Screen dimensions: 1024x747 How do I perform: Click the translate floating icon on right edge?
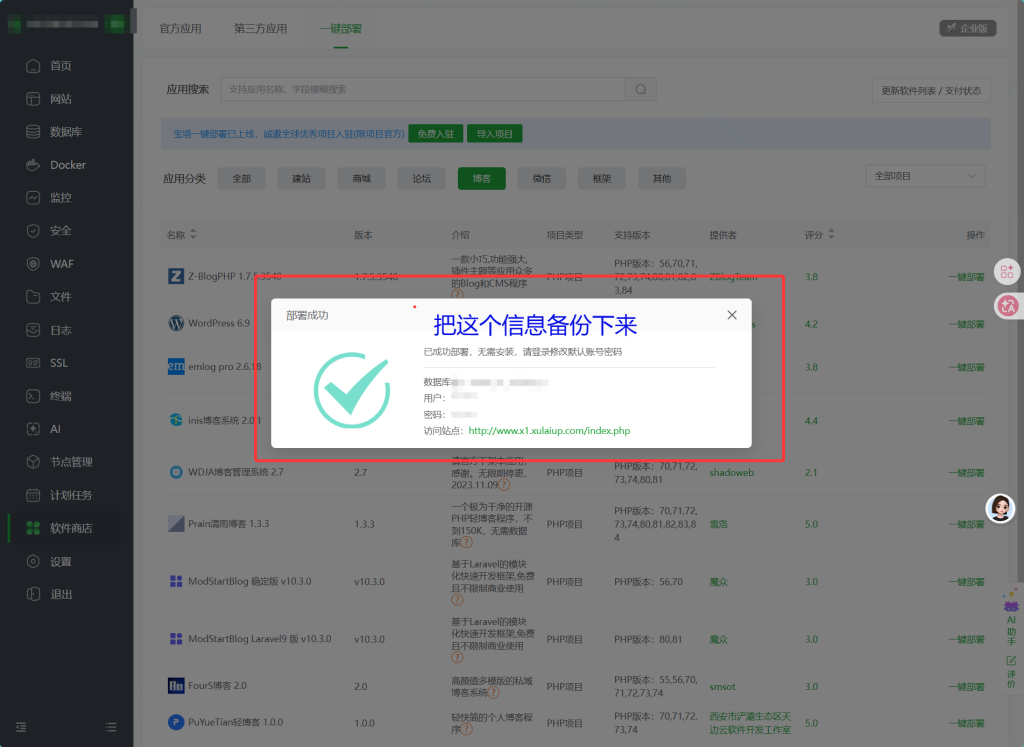pos(1007,305)
